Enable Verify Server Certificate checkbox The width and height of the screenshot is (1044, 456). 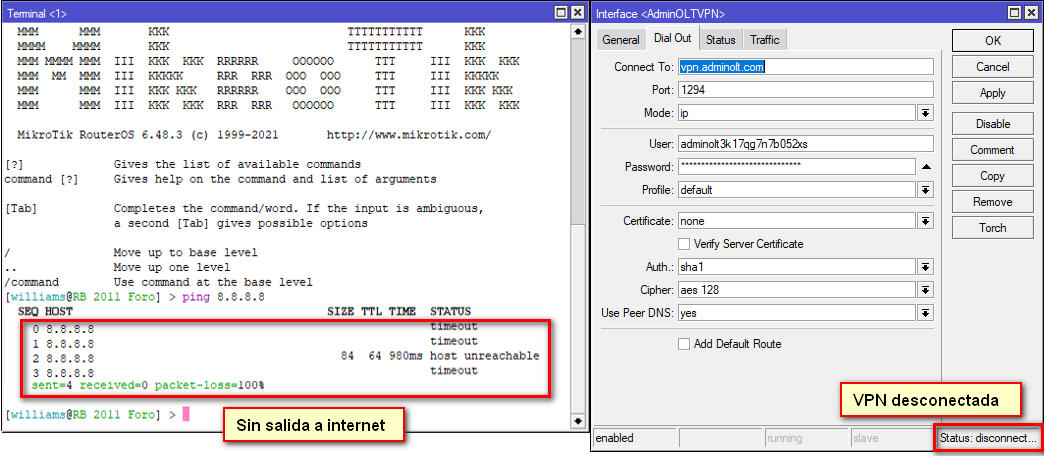click(684, 244)
